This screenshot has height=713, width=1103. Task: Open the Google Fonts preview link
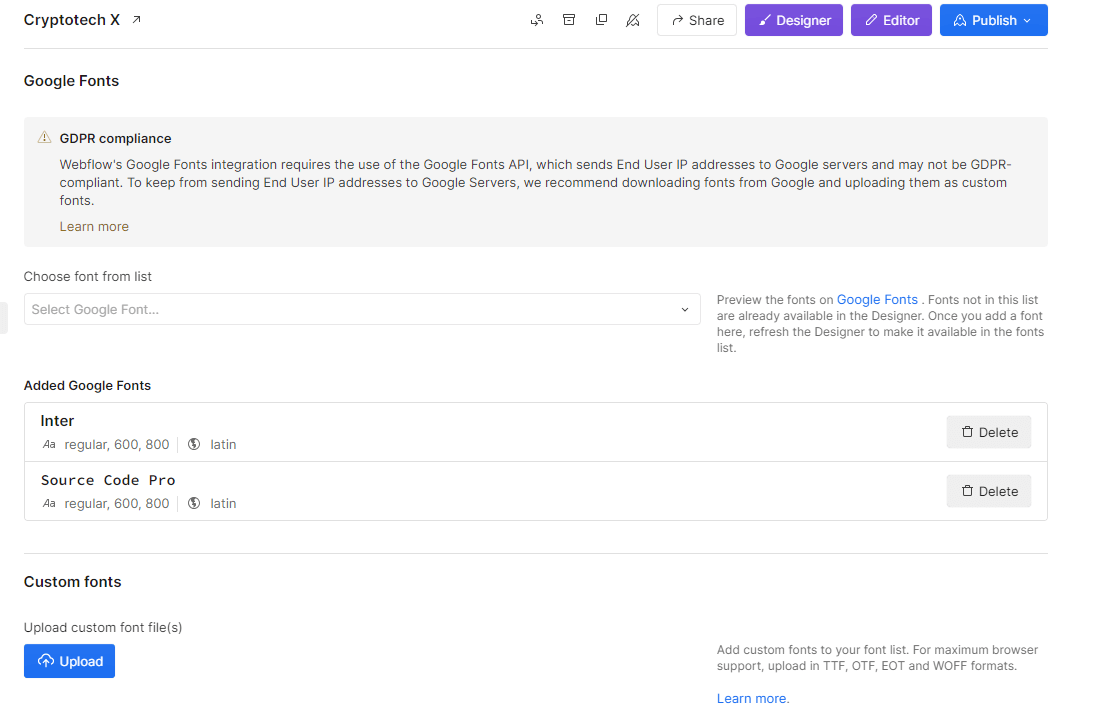877,300
